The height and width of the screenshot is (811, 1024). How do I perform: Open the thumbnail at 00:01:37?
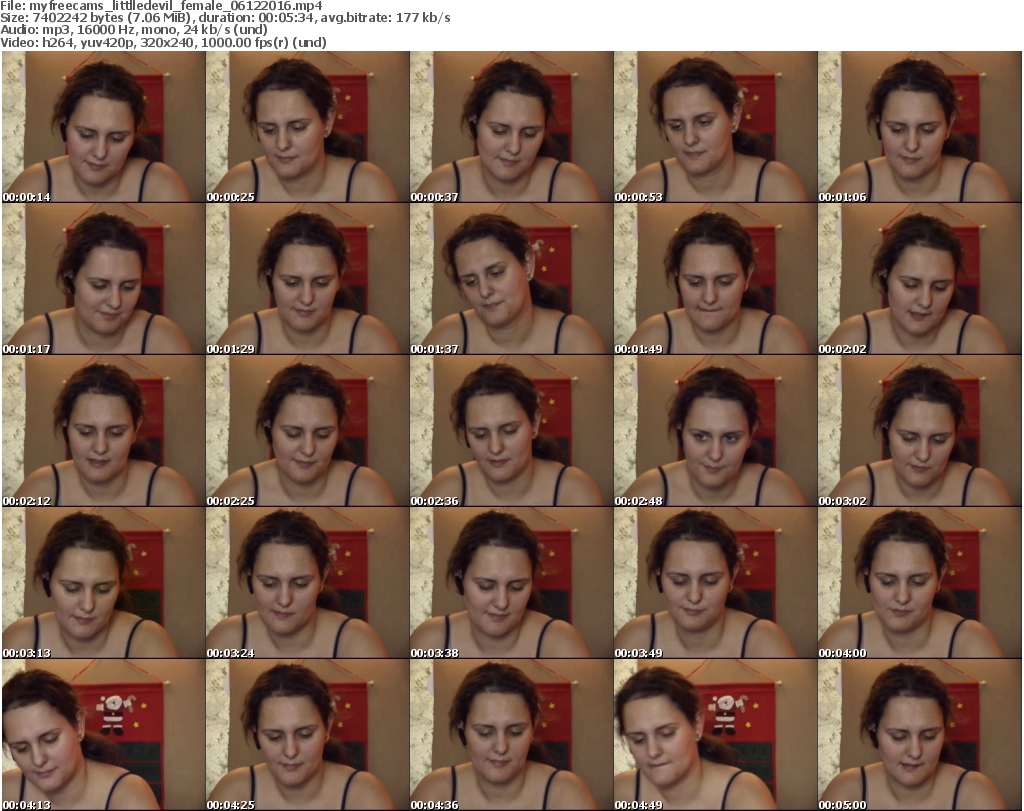(x=510, y=279)
